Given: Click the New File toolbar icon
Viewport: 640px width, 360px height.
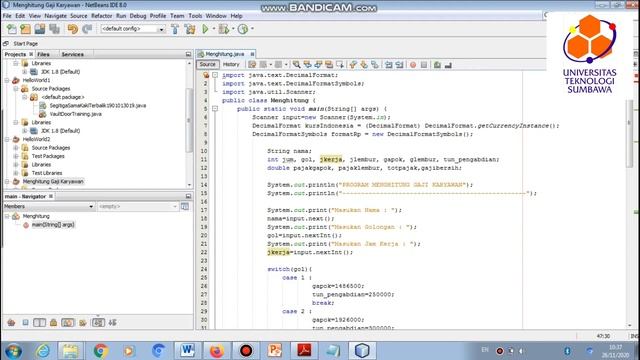Looking at the screenshot, I should click(12, 29).
